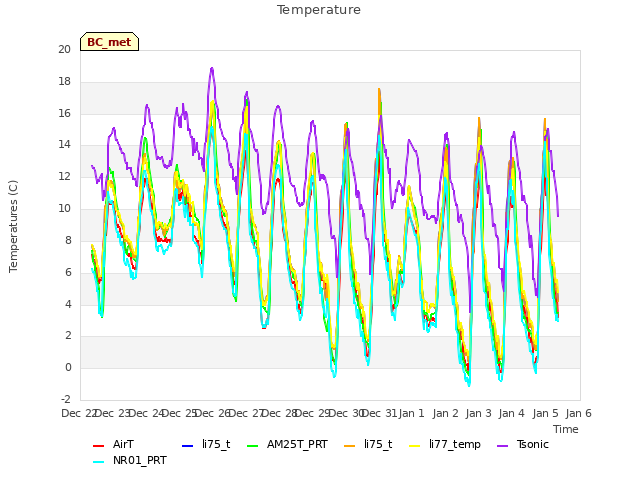Click the '10' y-axis tick label

click(64, 208)
